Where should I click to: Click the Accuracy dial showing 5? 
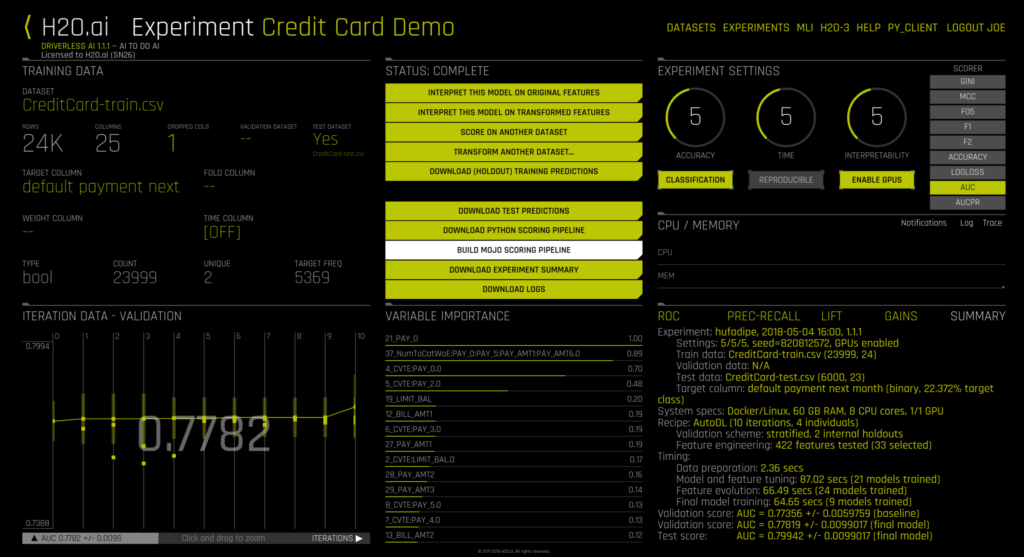tap(695, 117)
